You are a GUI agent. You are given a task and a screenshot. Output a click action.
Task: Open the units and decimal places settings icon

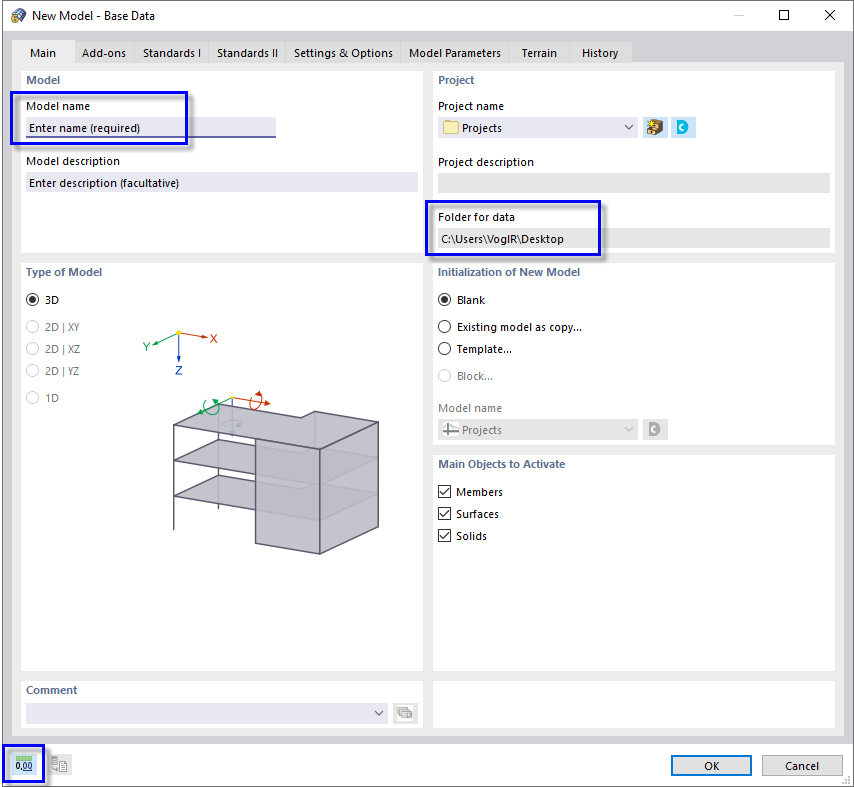pos(23,764)
